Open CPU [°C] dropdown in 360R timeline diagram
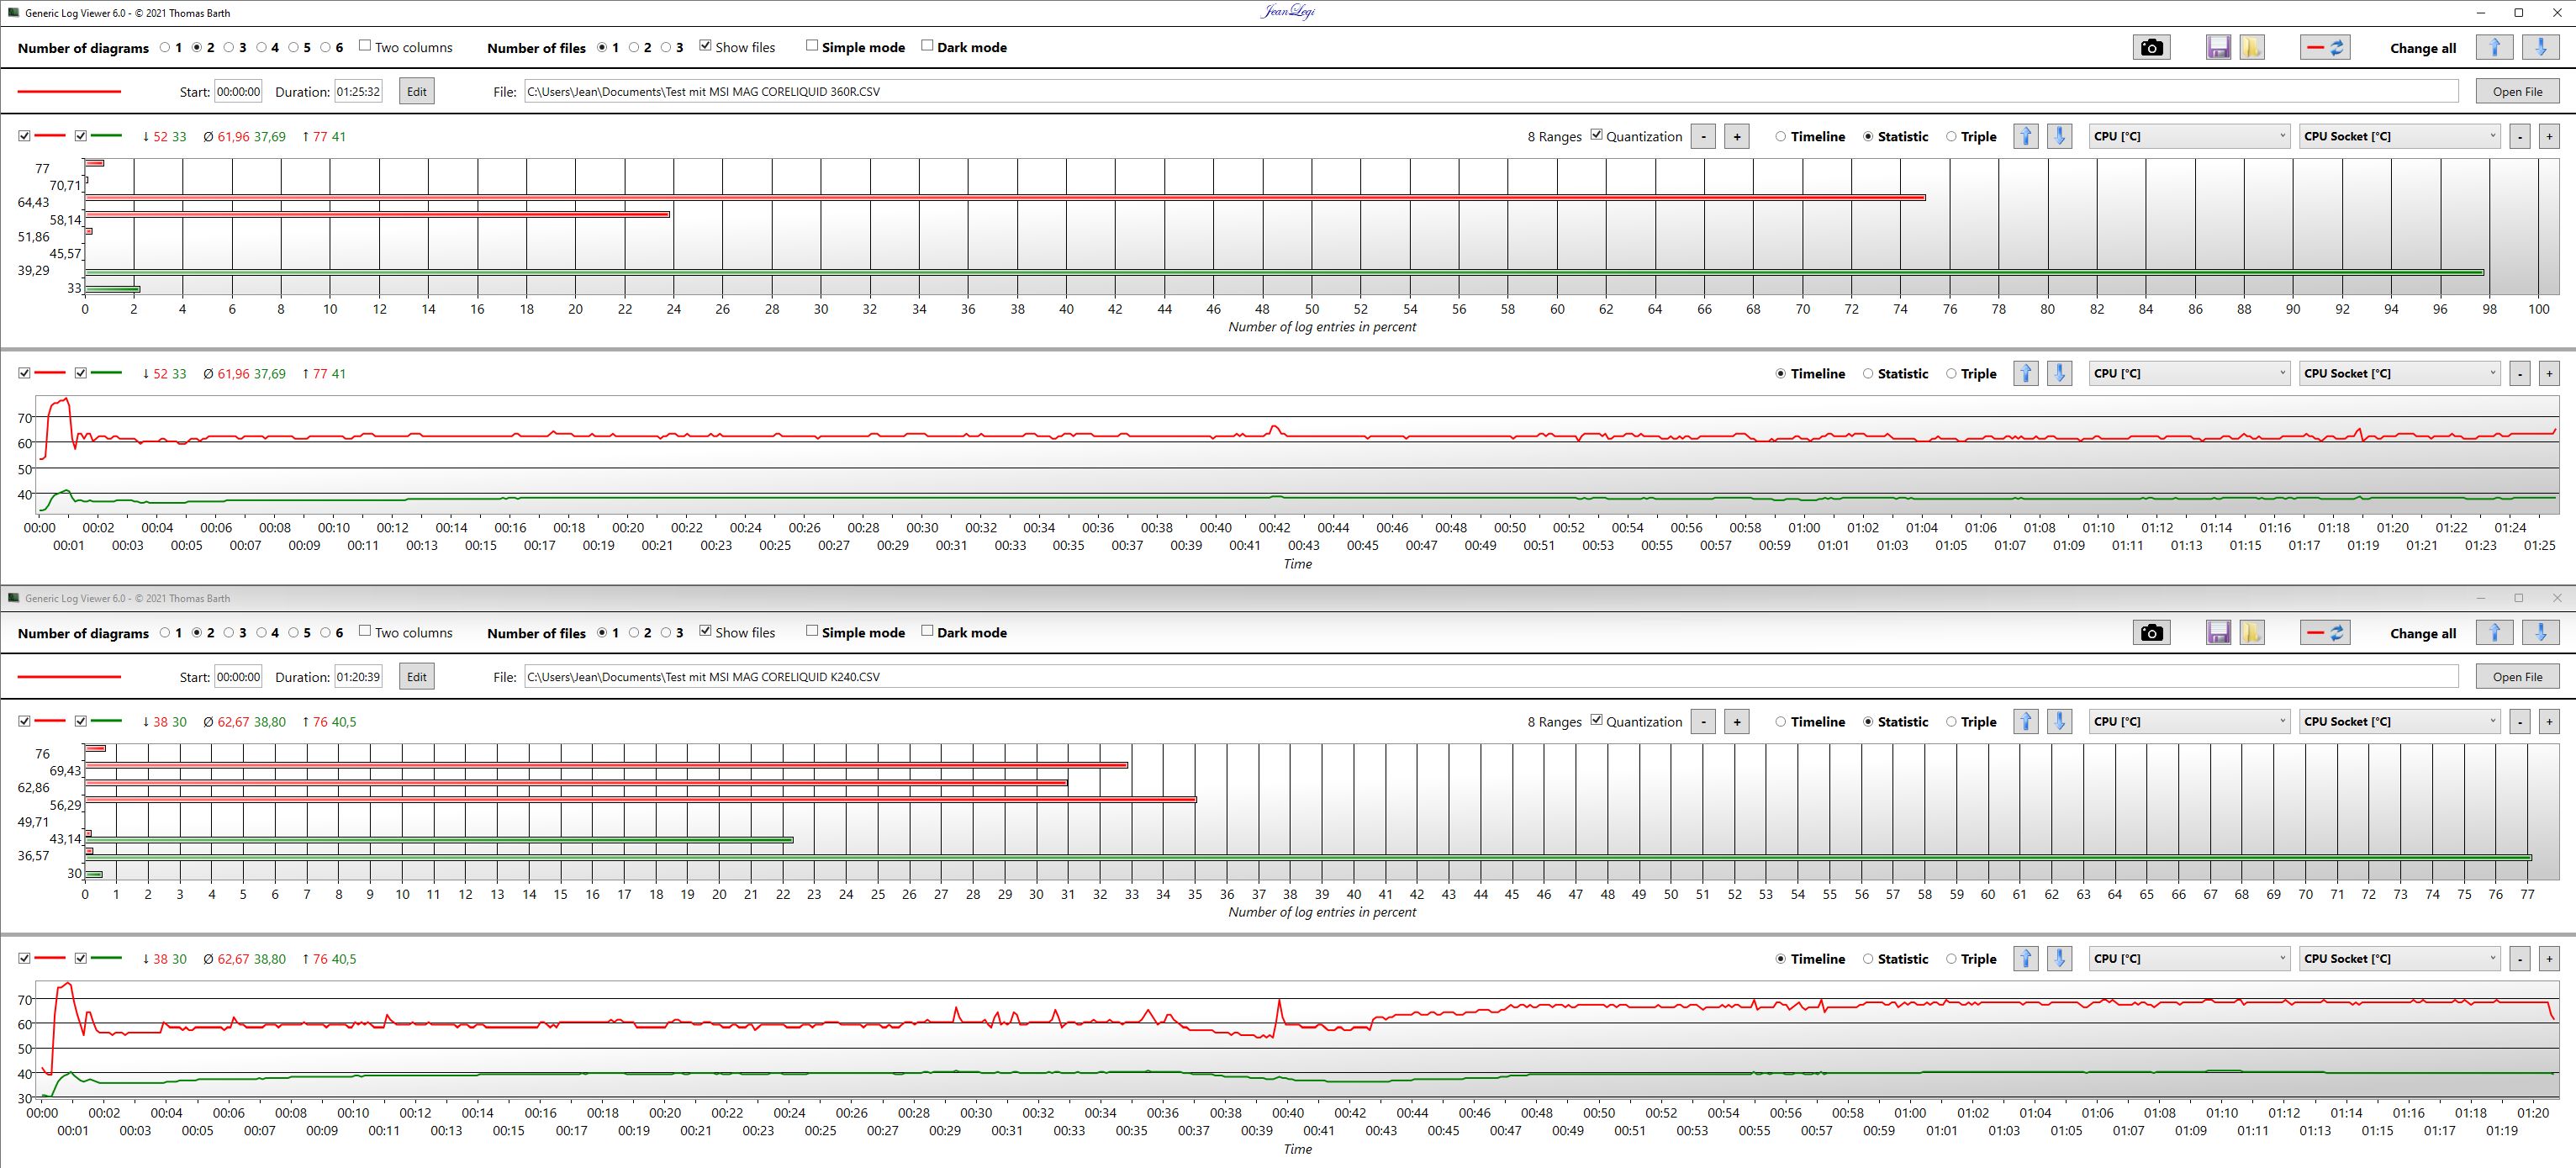Viewport: 2576px width, 1168px height. [2189, 373]
